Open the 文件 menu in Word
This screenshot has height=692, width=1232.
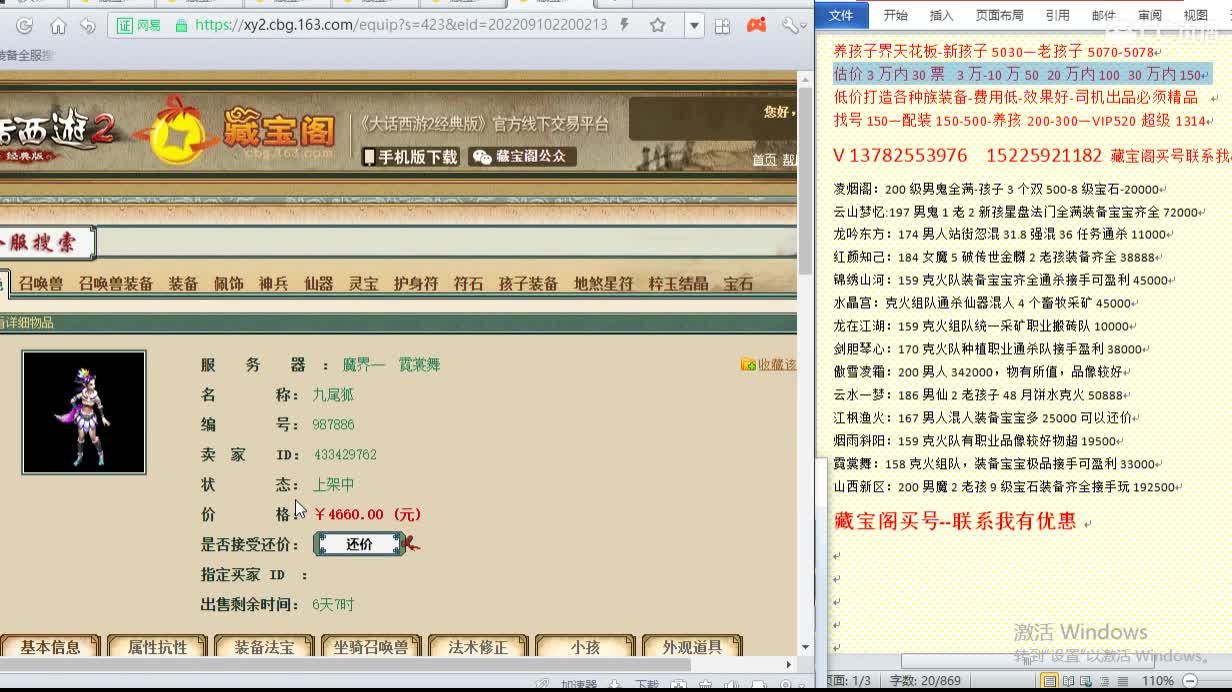point(841,15)
